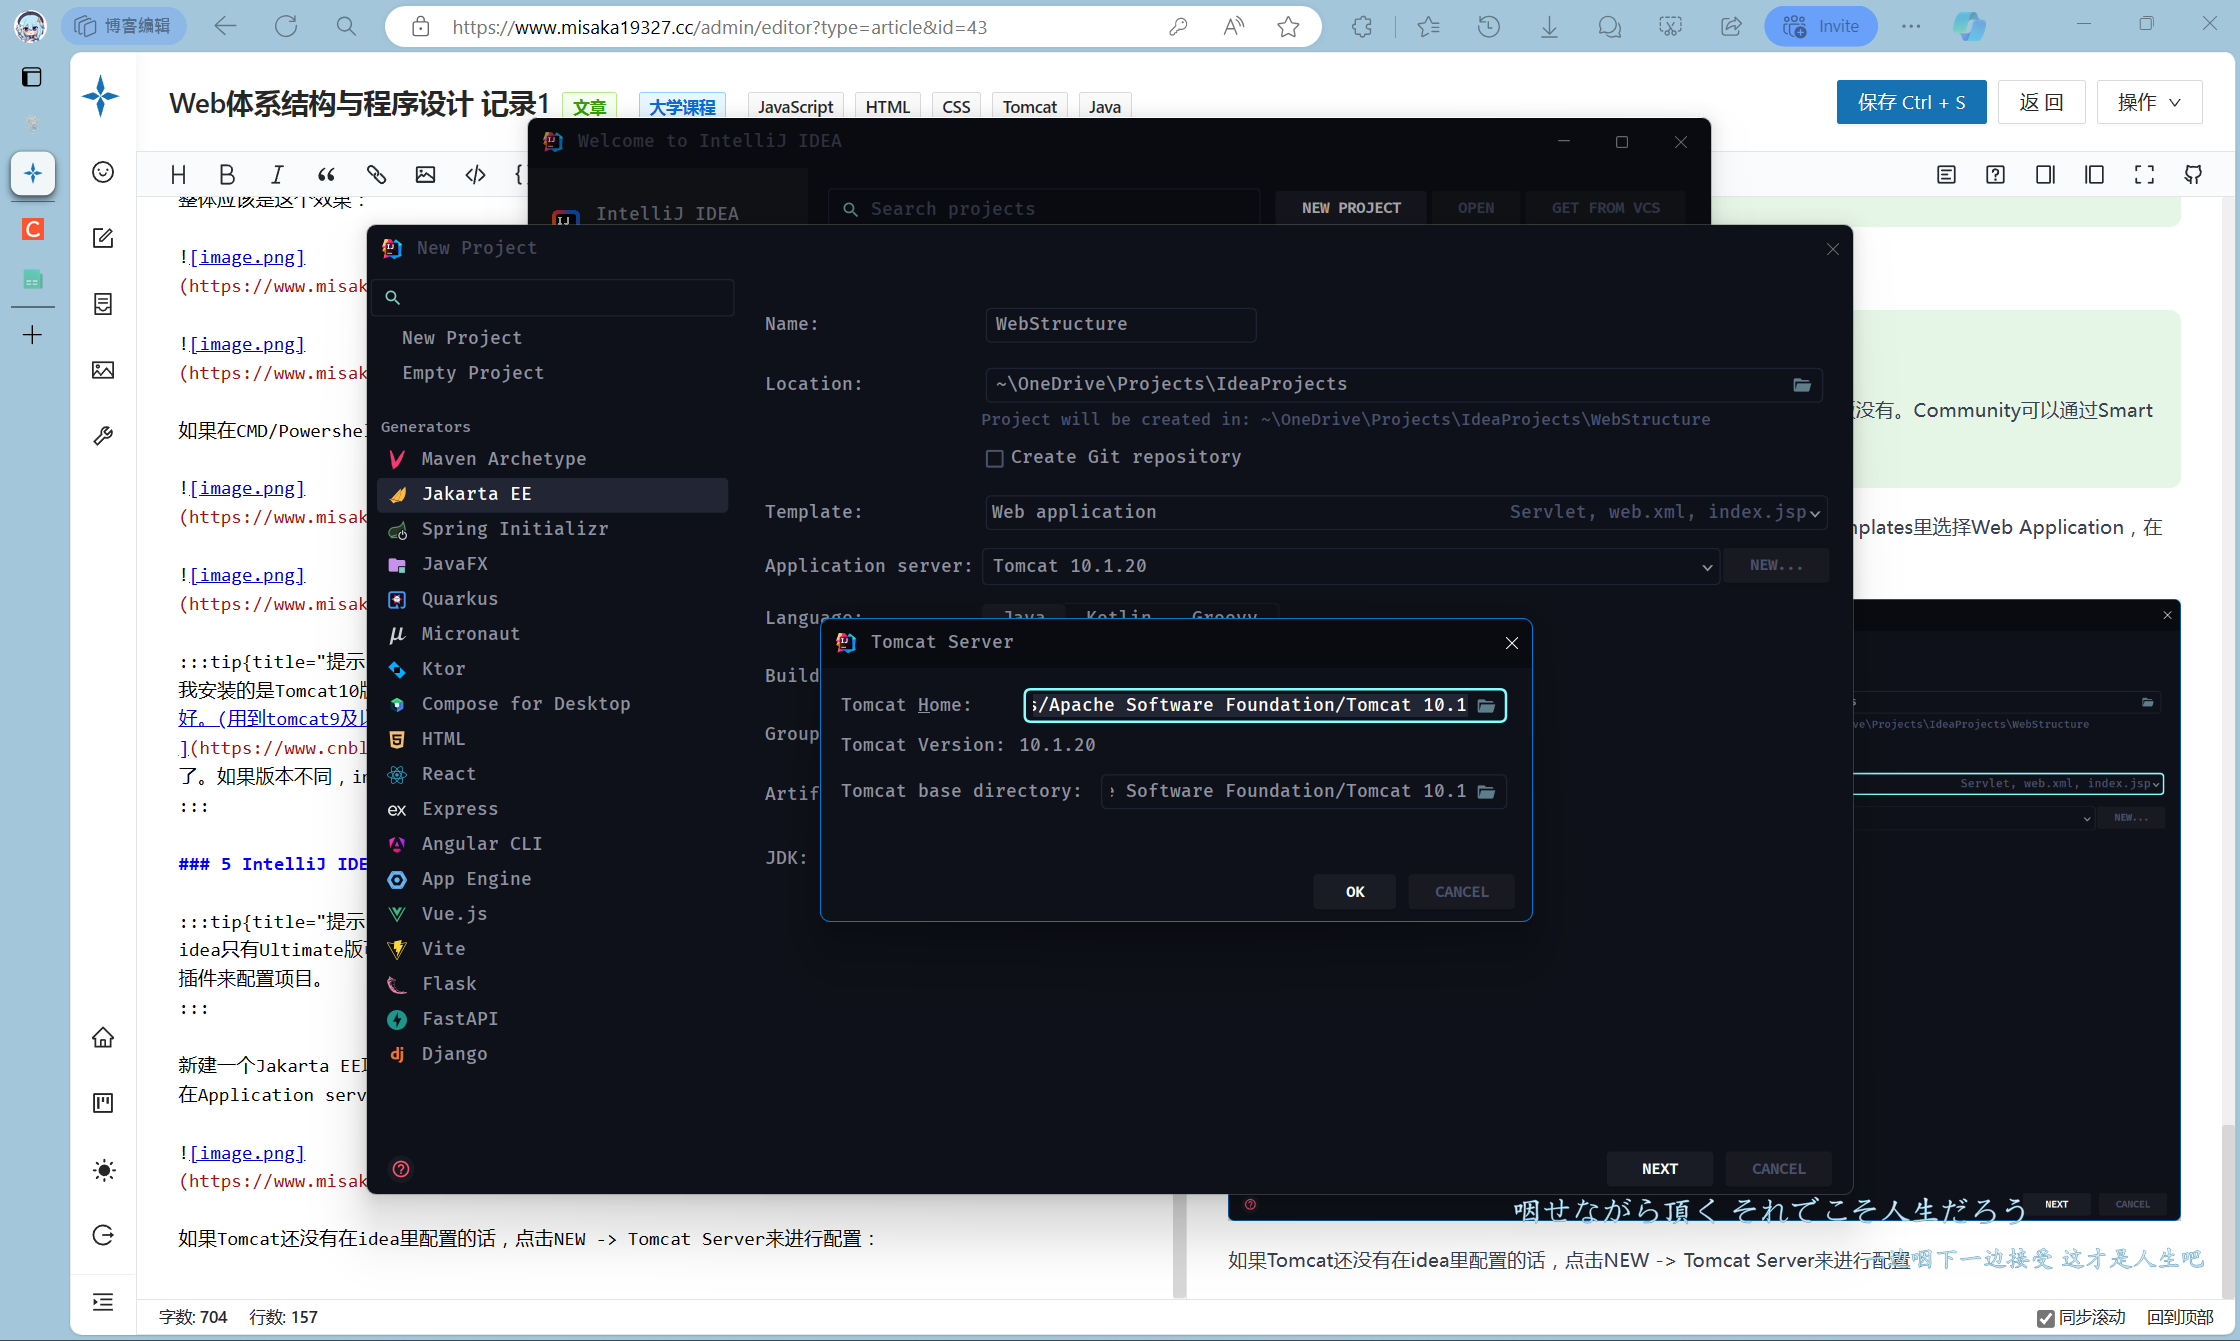
Task: Toggle fullscreen mode in the editor toolbar
Action: point(2144,175)
